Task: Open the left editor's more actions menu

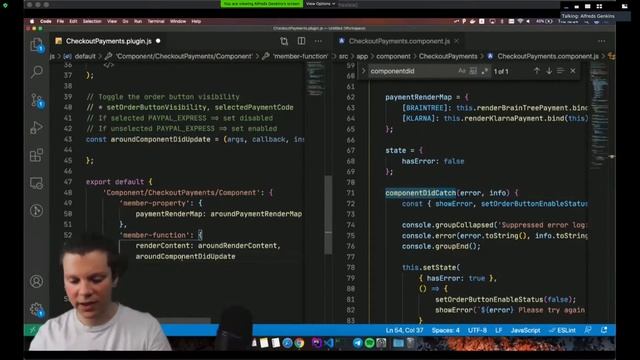Action: (x=318, y=41)
